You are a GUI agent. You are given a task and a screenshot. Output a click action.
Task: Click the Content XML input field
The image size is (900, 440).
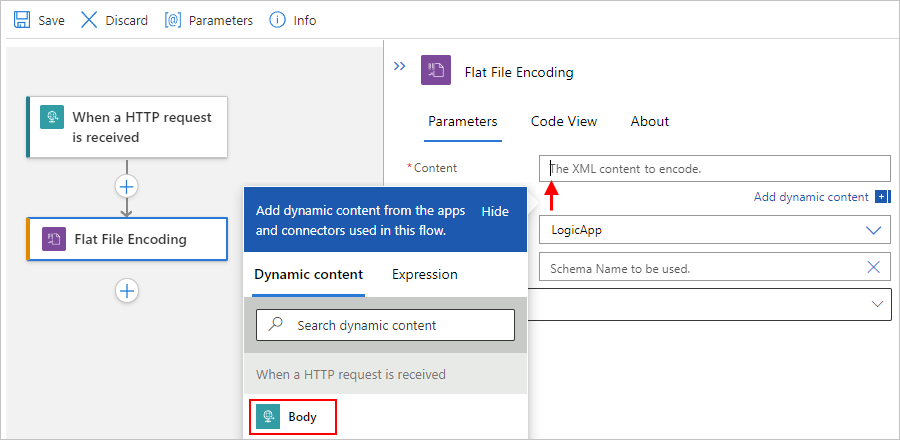pyautogui.click(x=714, y=168)
